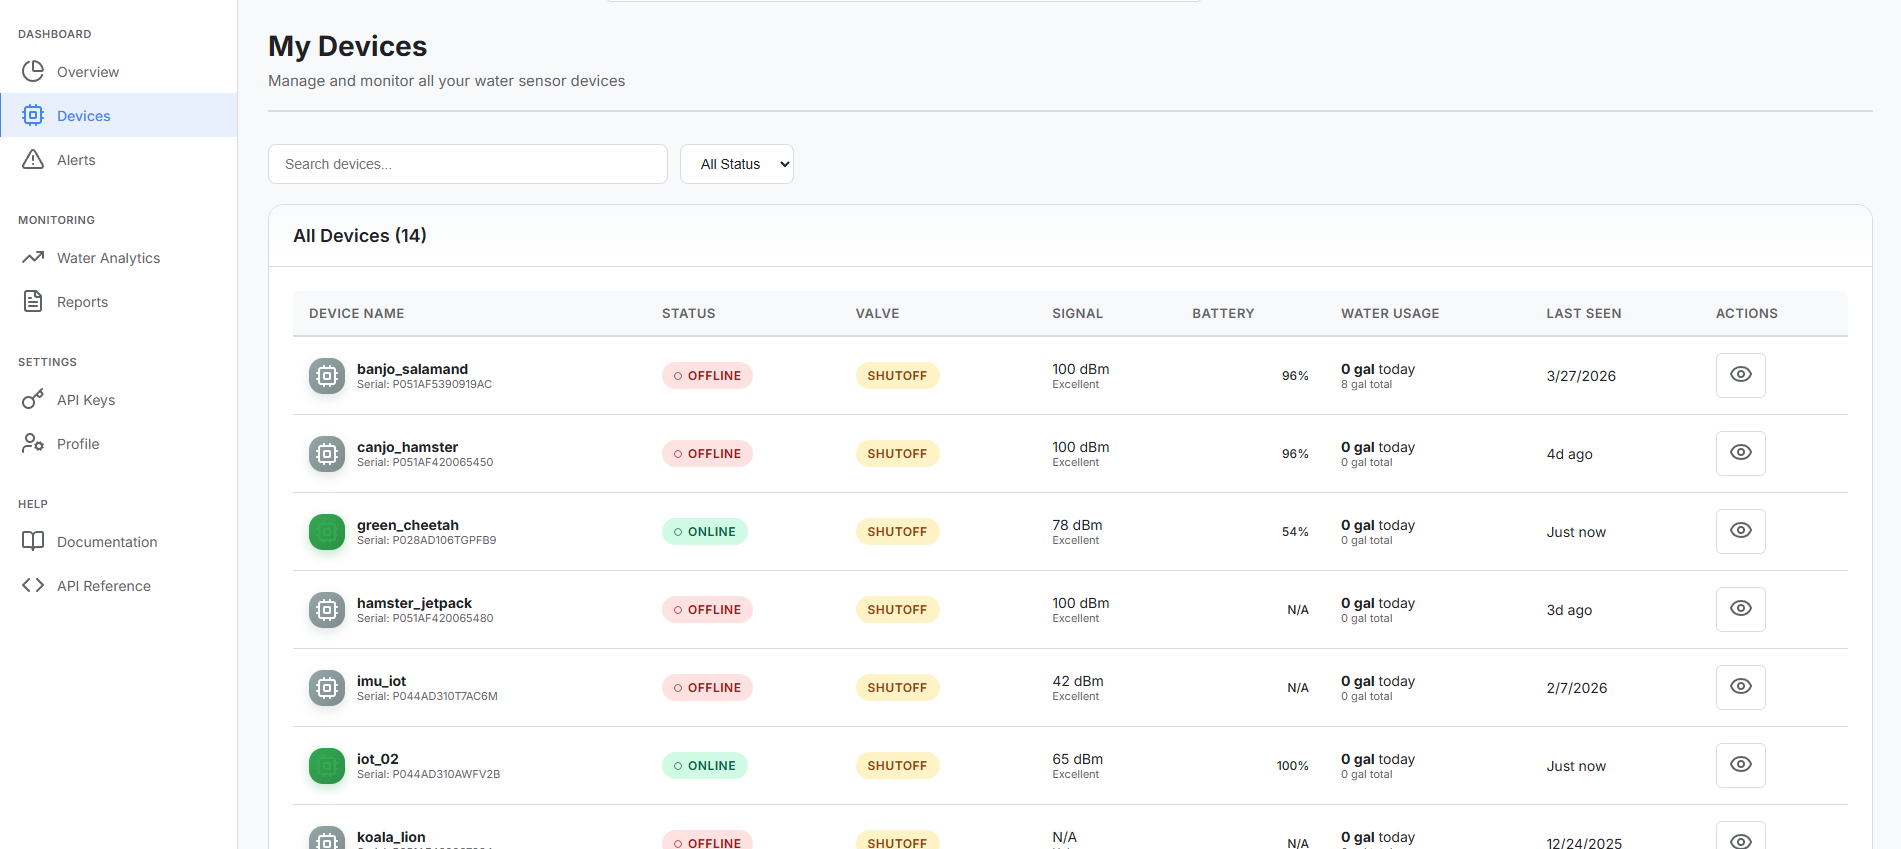Image resolution: width=1901 pixels, height=849 pixels.
Task: Click canjo_hamster SHUTOFF valve badge
Action: click(897, 454)
